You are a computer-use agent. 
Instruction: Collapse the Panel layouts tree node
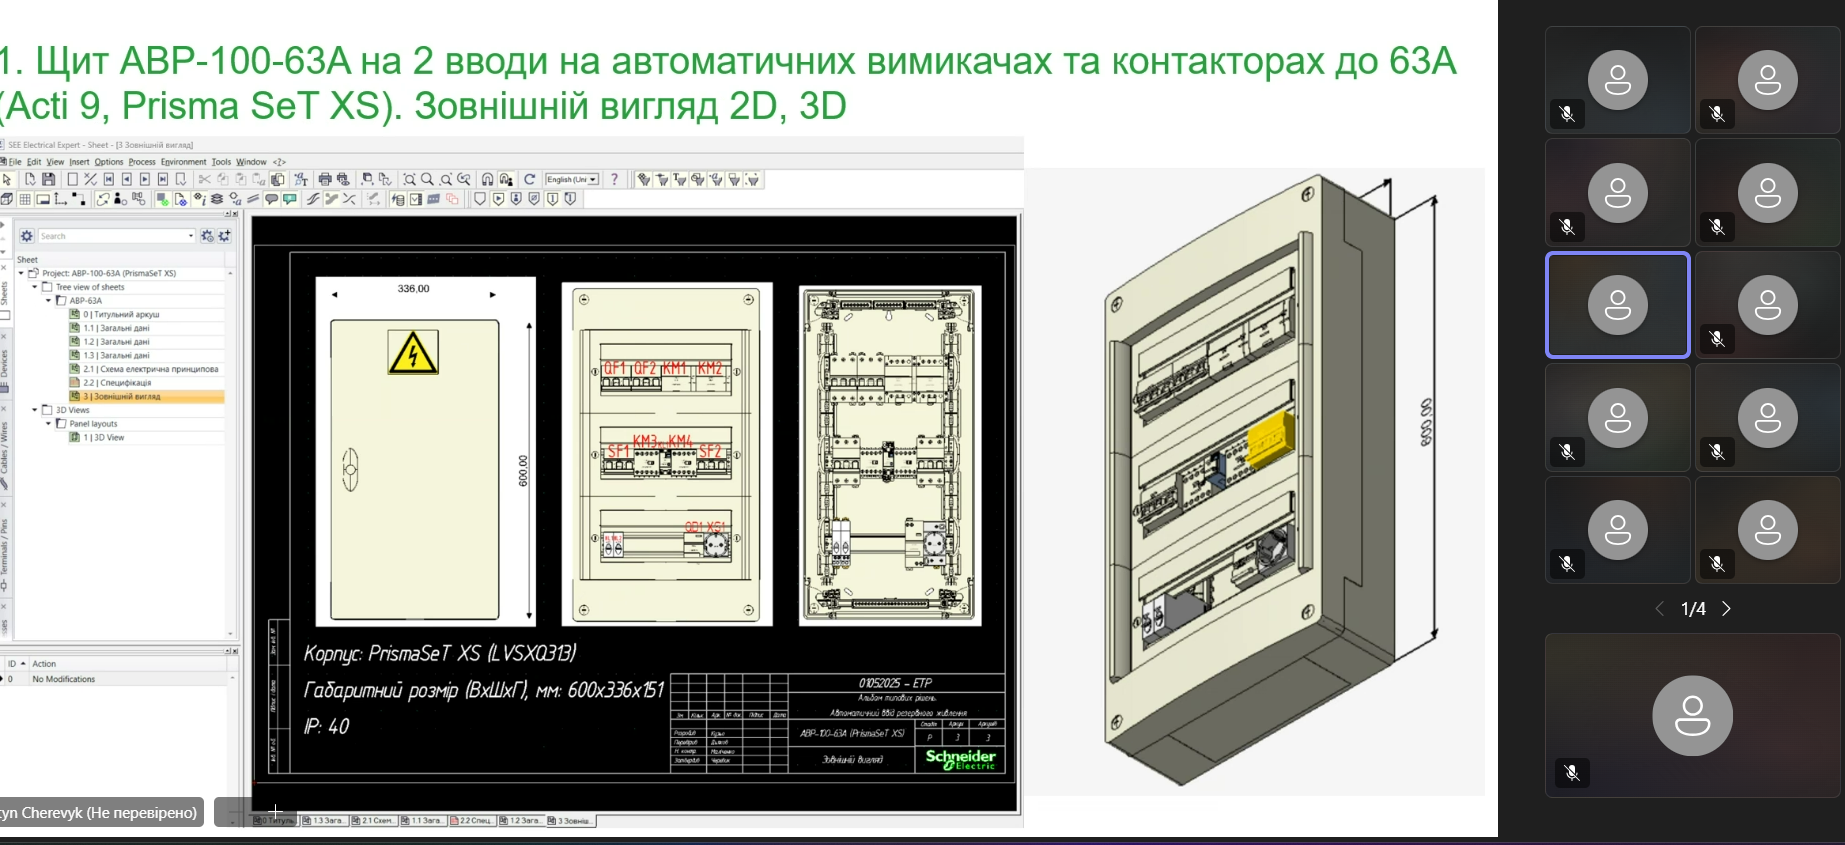[x=48, y=424]
